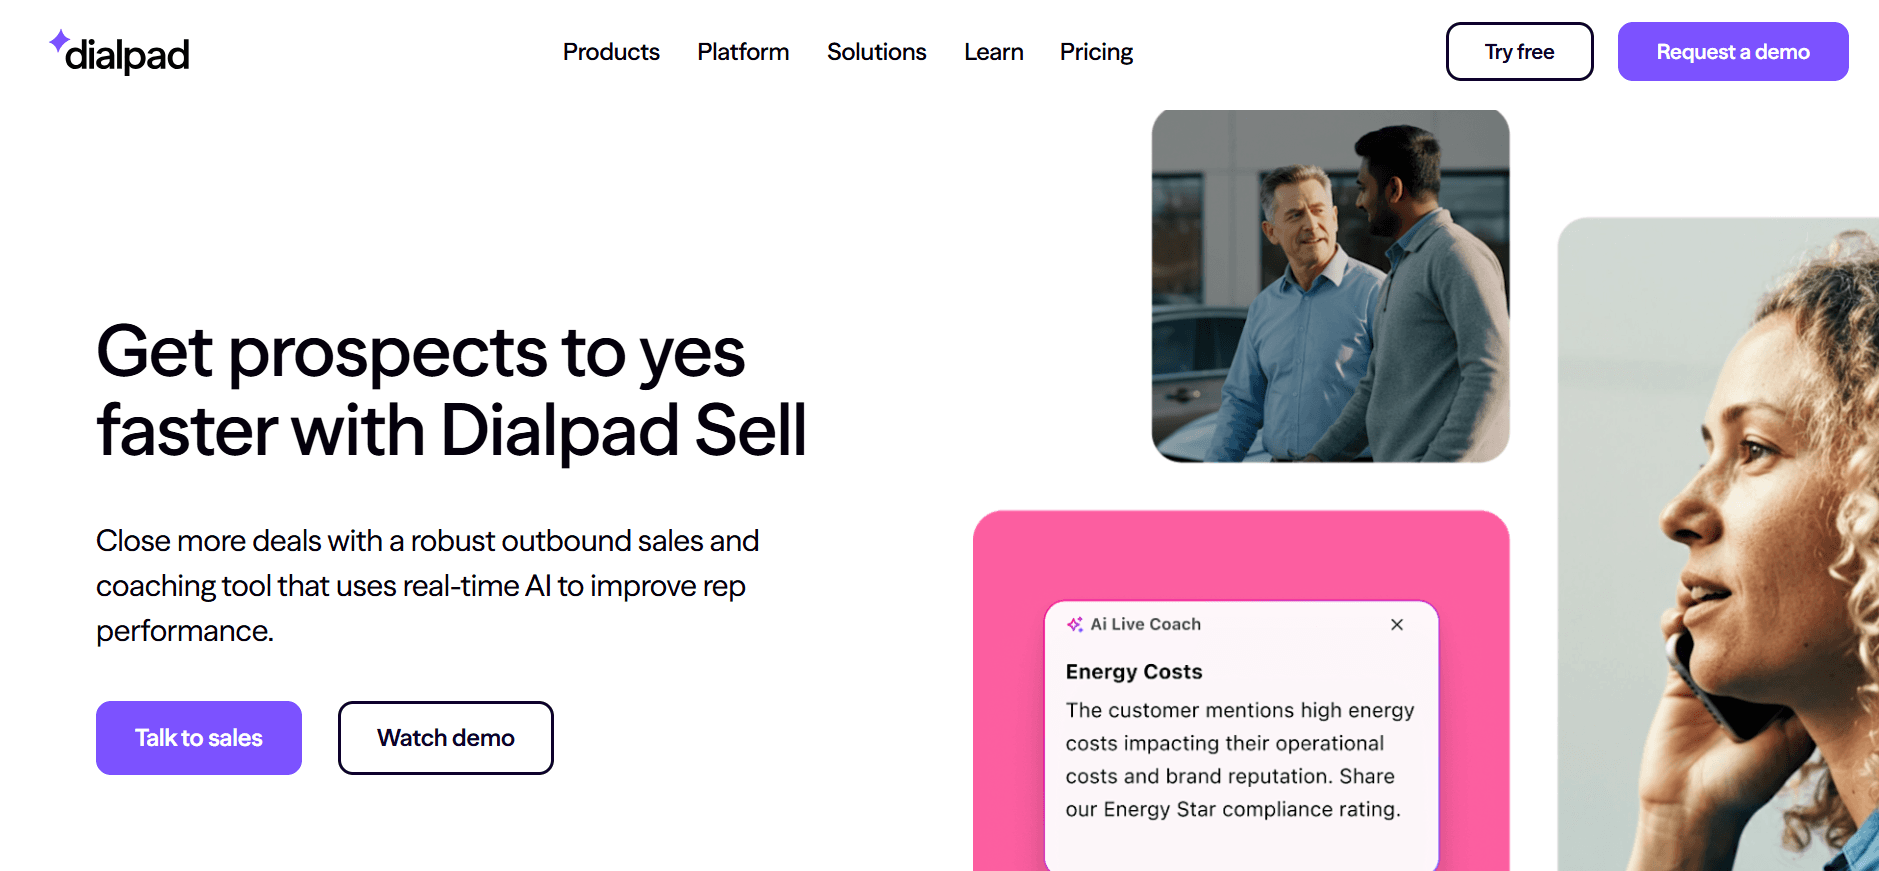
Task: Click the Energy Costs heading
Action: click(x=1133, y=671)
